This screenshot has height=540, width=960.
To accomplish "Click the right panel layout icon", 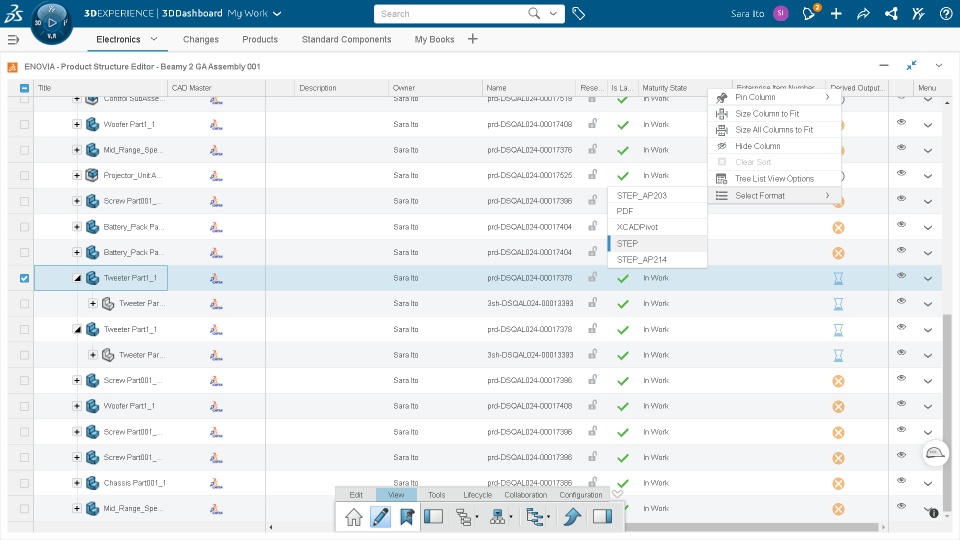I will pos(602,517).
